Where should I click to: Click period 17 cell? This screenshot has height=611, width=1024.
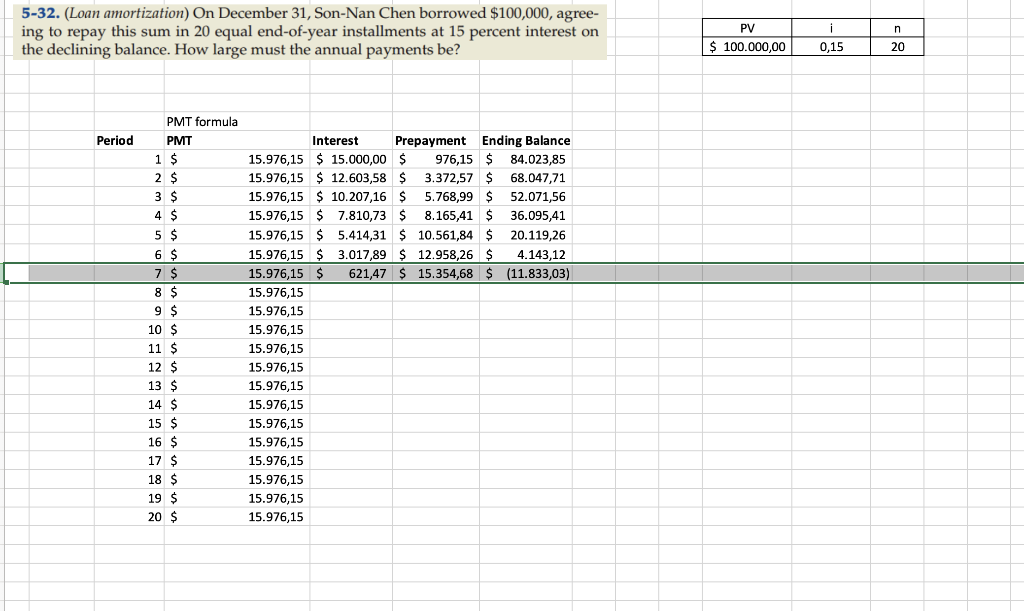129,461
